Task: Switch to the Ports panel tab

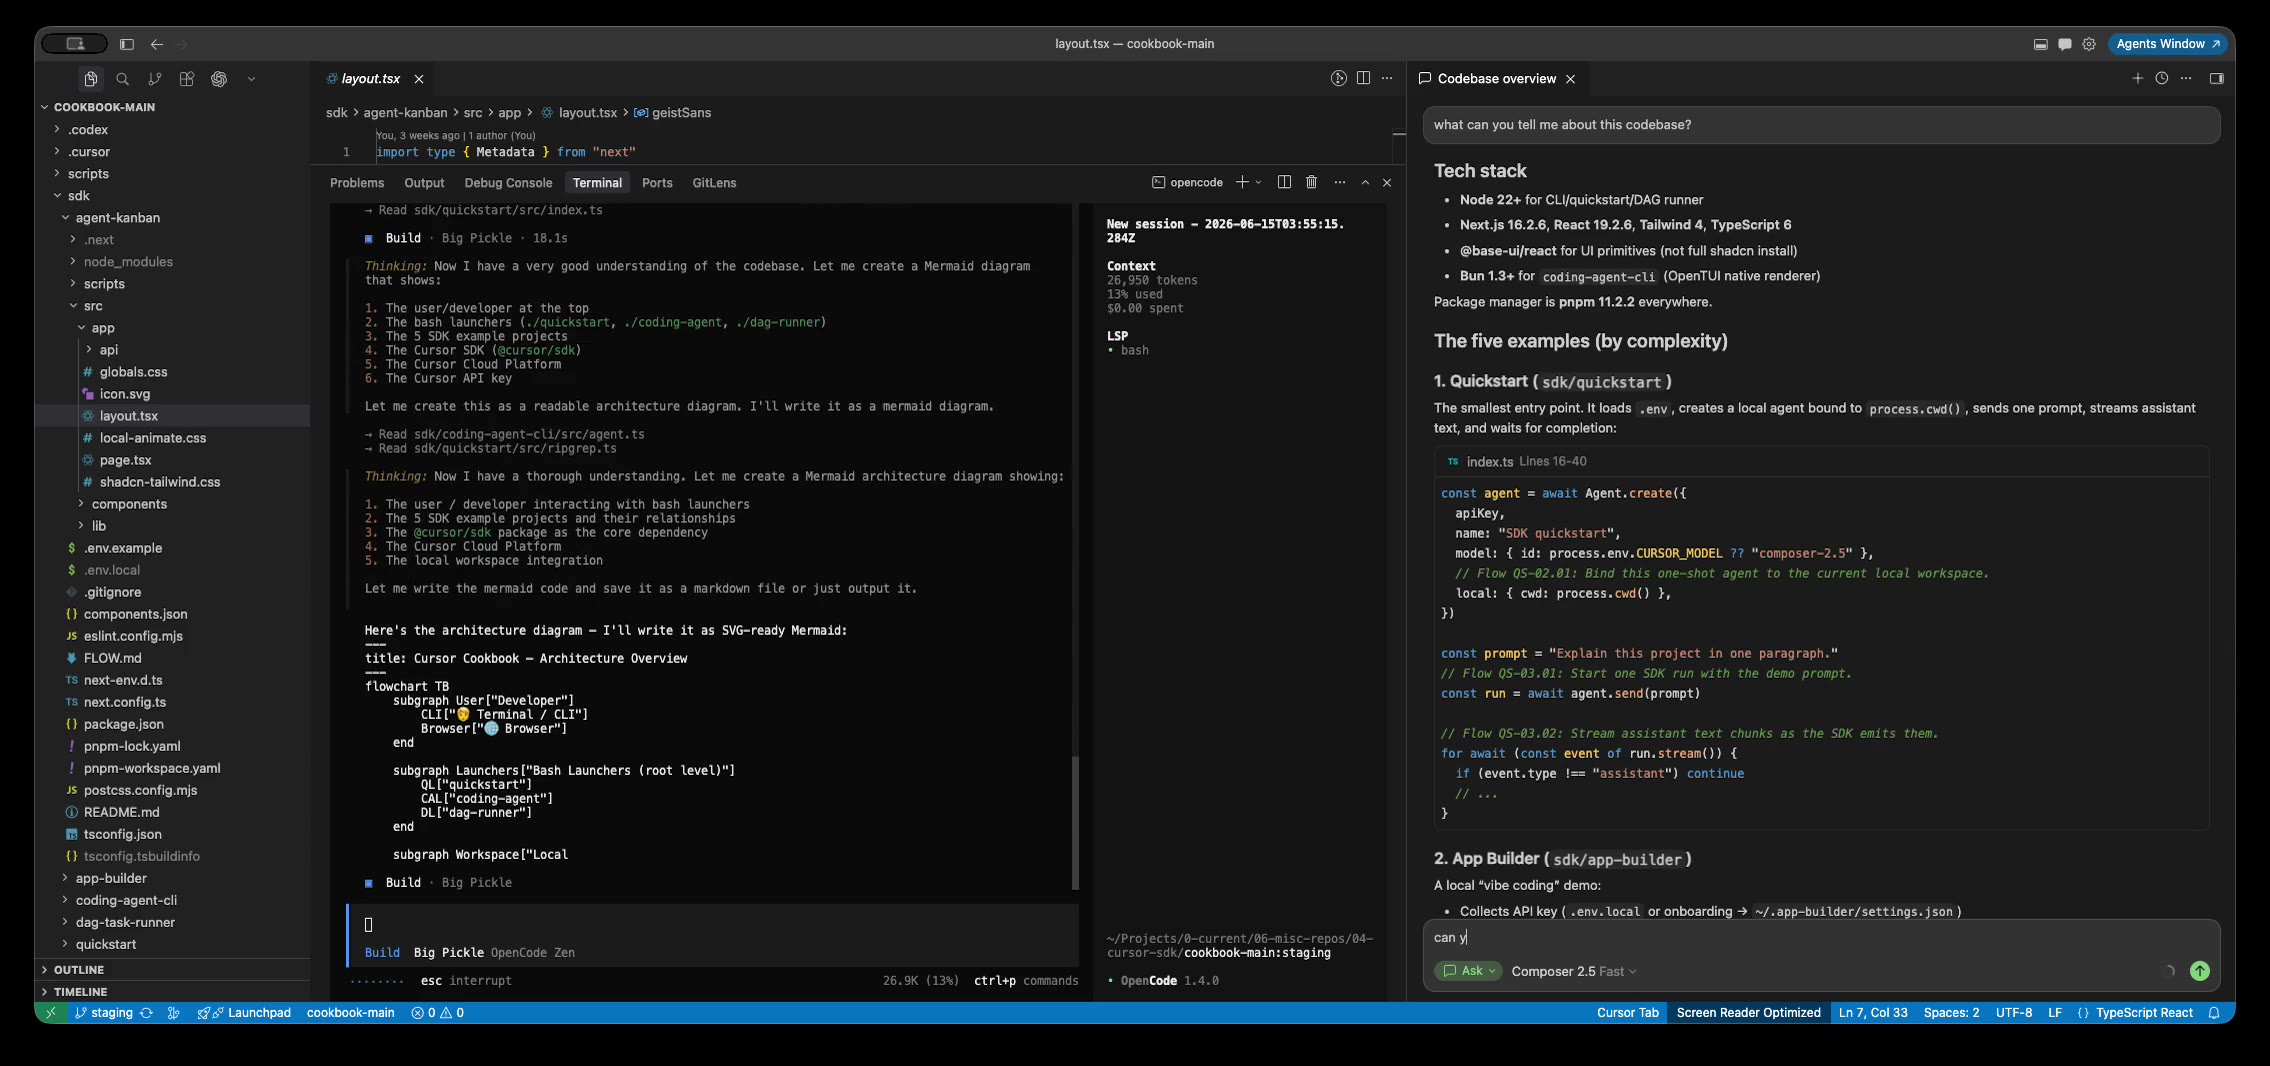Action: pos(657,183)
